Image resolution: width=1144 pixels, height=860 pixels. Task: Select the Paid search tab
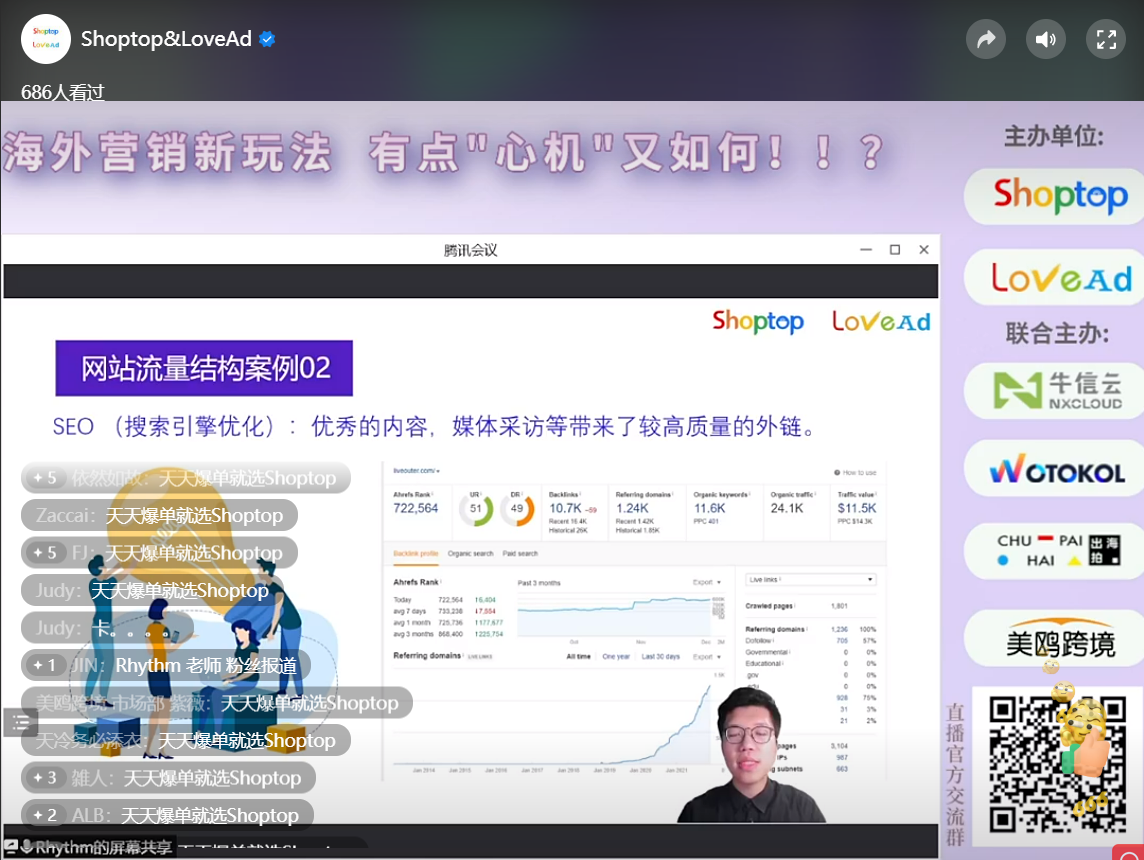click(520, 554)
